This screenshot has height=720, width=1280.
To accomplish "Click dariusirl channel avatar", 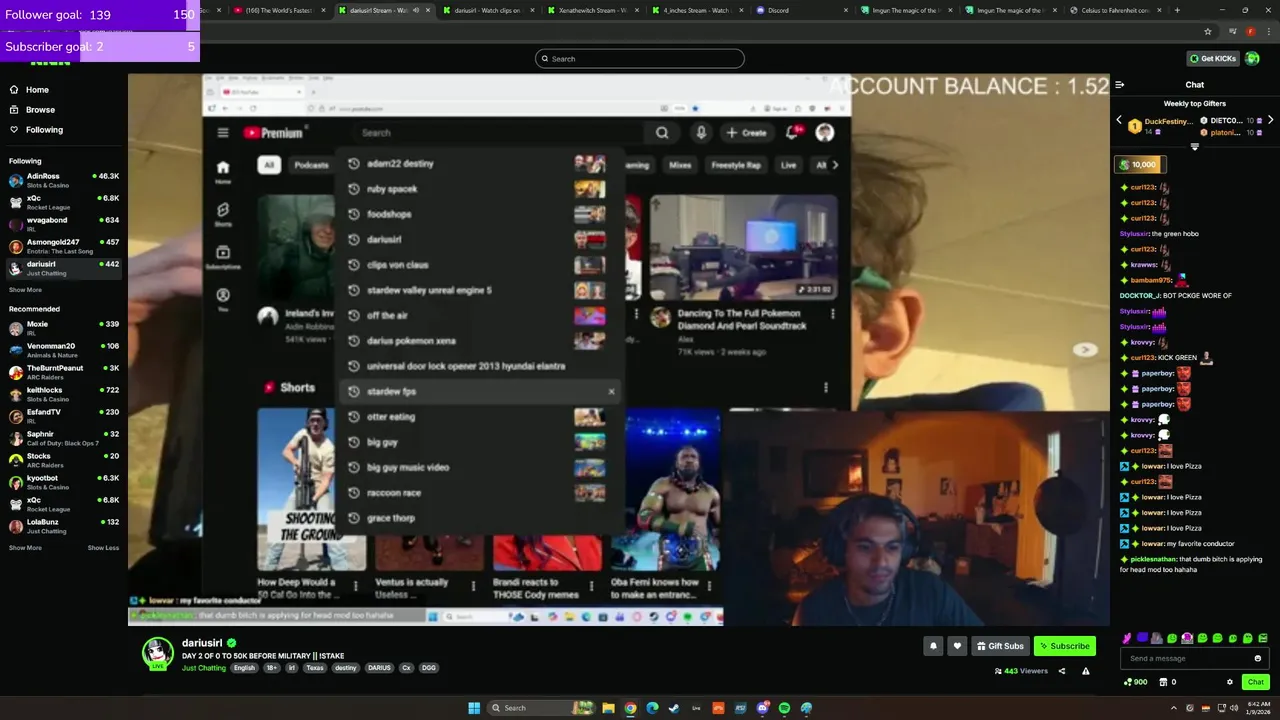I will (x=157, y=652).
